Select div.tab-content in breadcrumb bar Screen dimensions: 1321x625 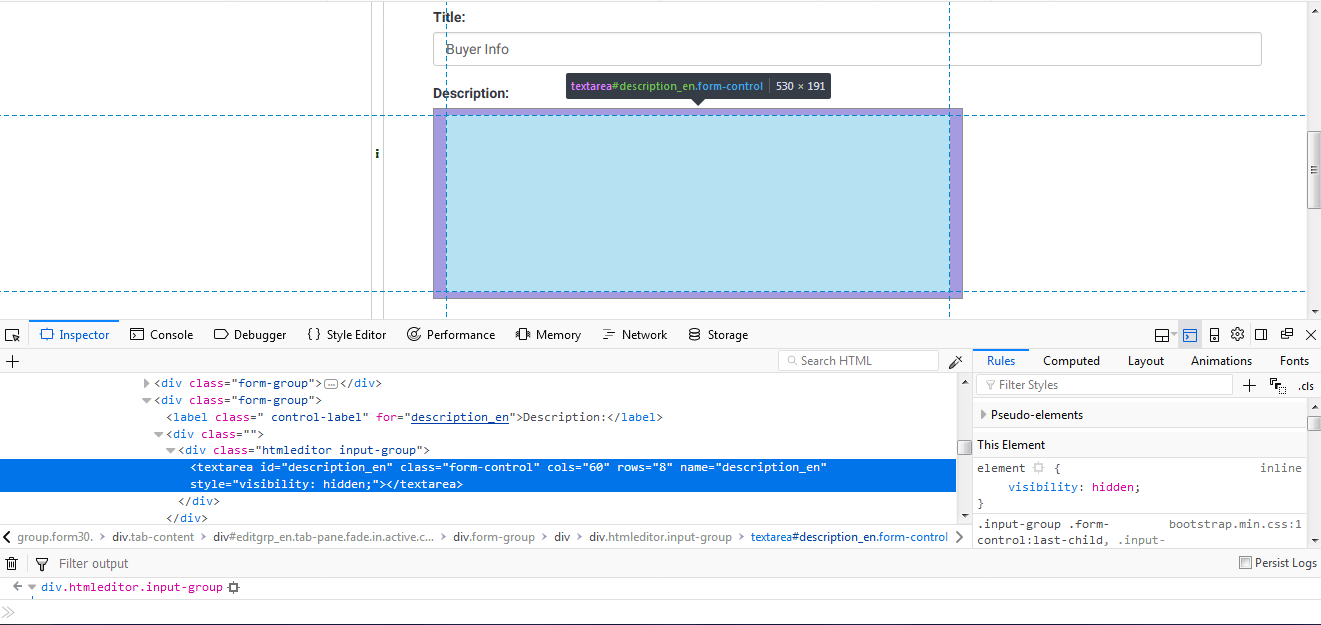[153, 537]
